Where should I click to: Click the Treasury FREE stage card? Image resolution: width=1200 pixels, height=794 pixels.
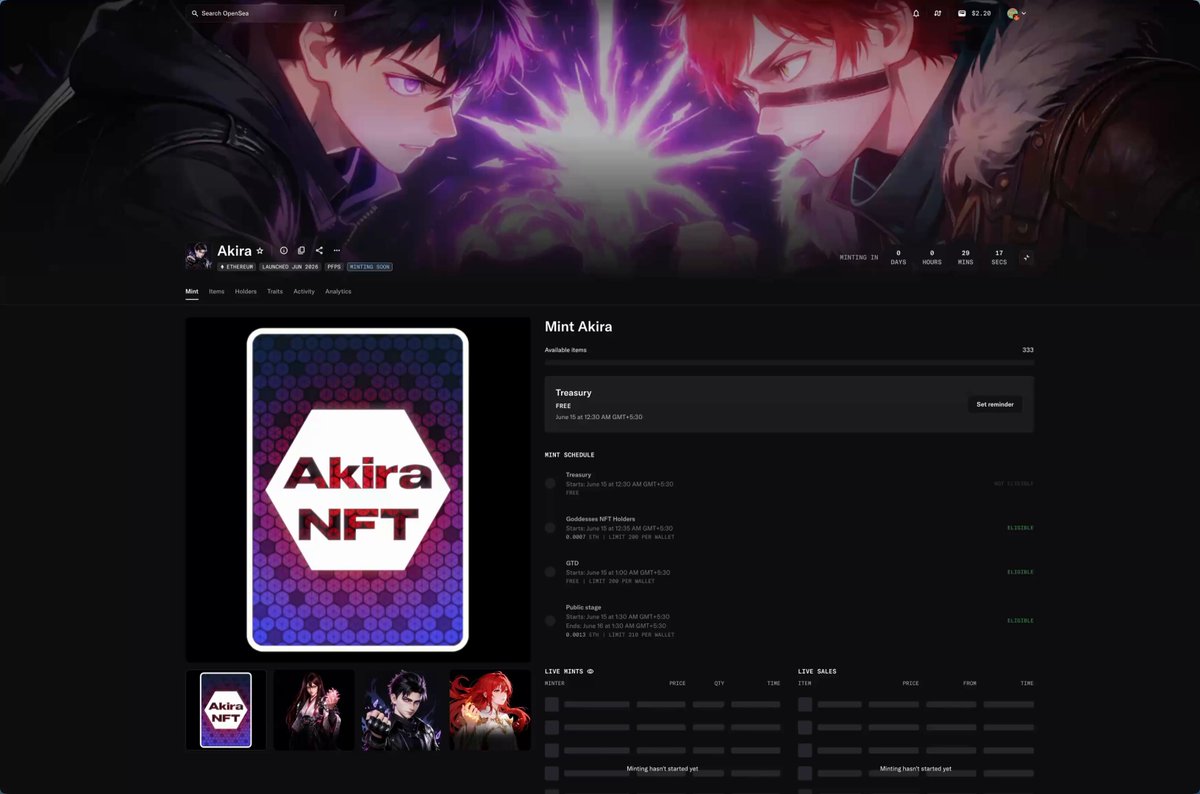pos(789,404)
